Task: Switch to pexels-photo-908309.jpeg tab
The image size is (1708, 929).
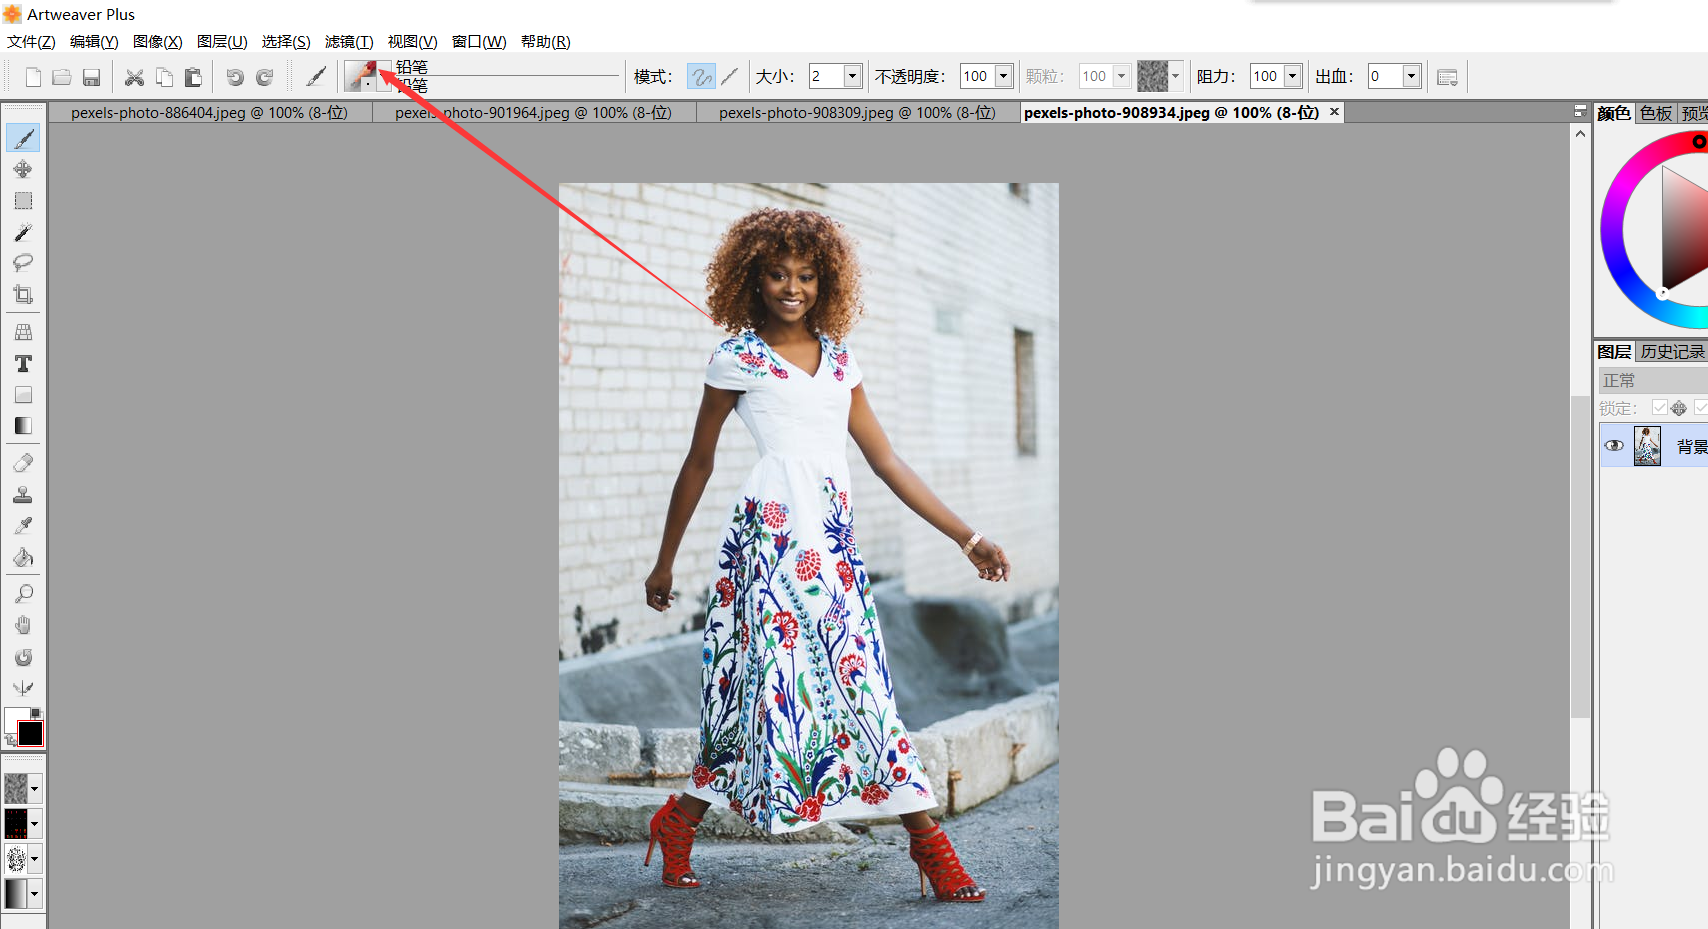Action: pos(857,113)
